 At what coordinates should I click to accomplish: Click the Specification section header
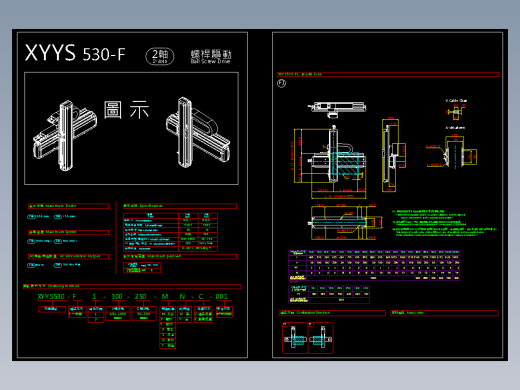tap(180, 206)
